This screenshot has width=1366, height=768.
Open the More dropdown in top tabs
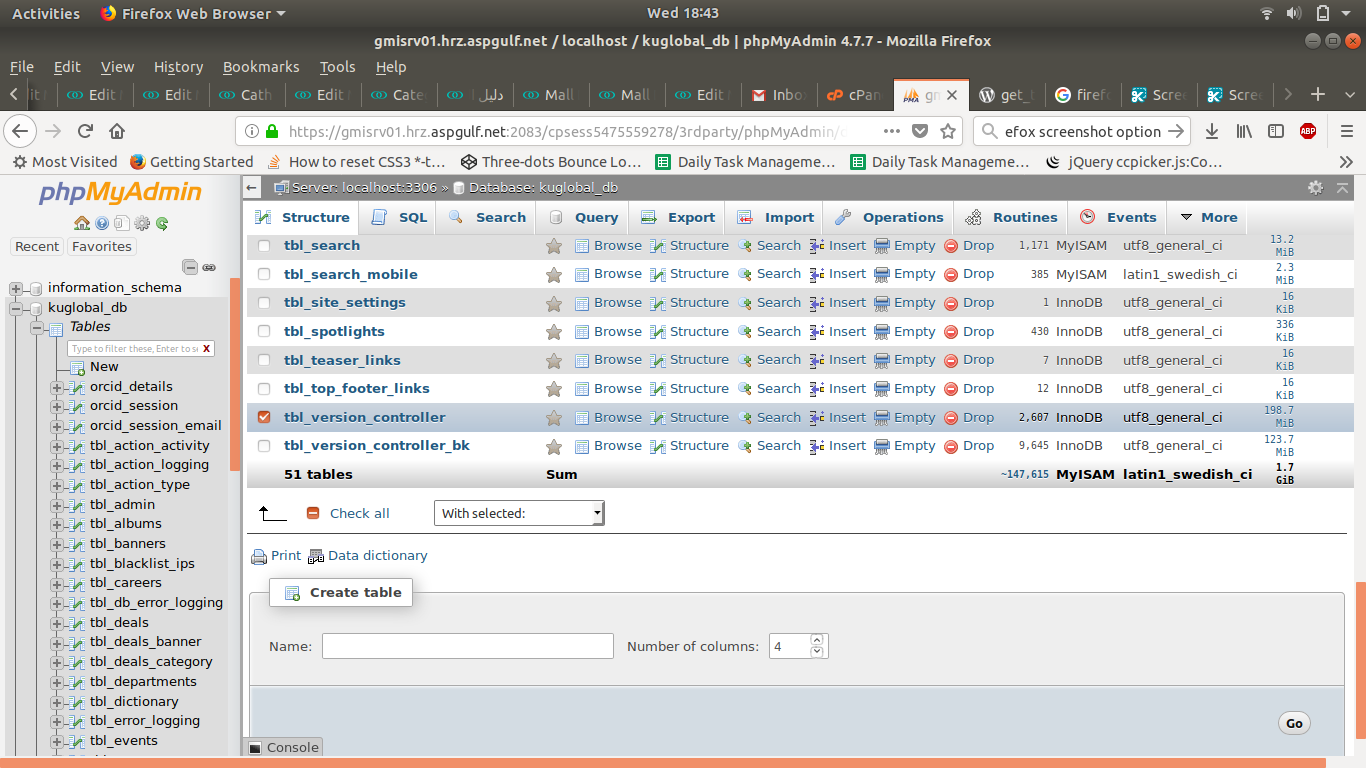point(1208,217)
